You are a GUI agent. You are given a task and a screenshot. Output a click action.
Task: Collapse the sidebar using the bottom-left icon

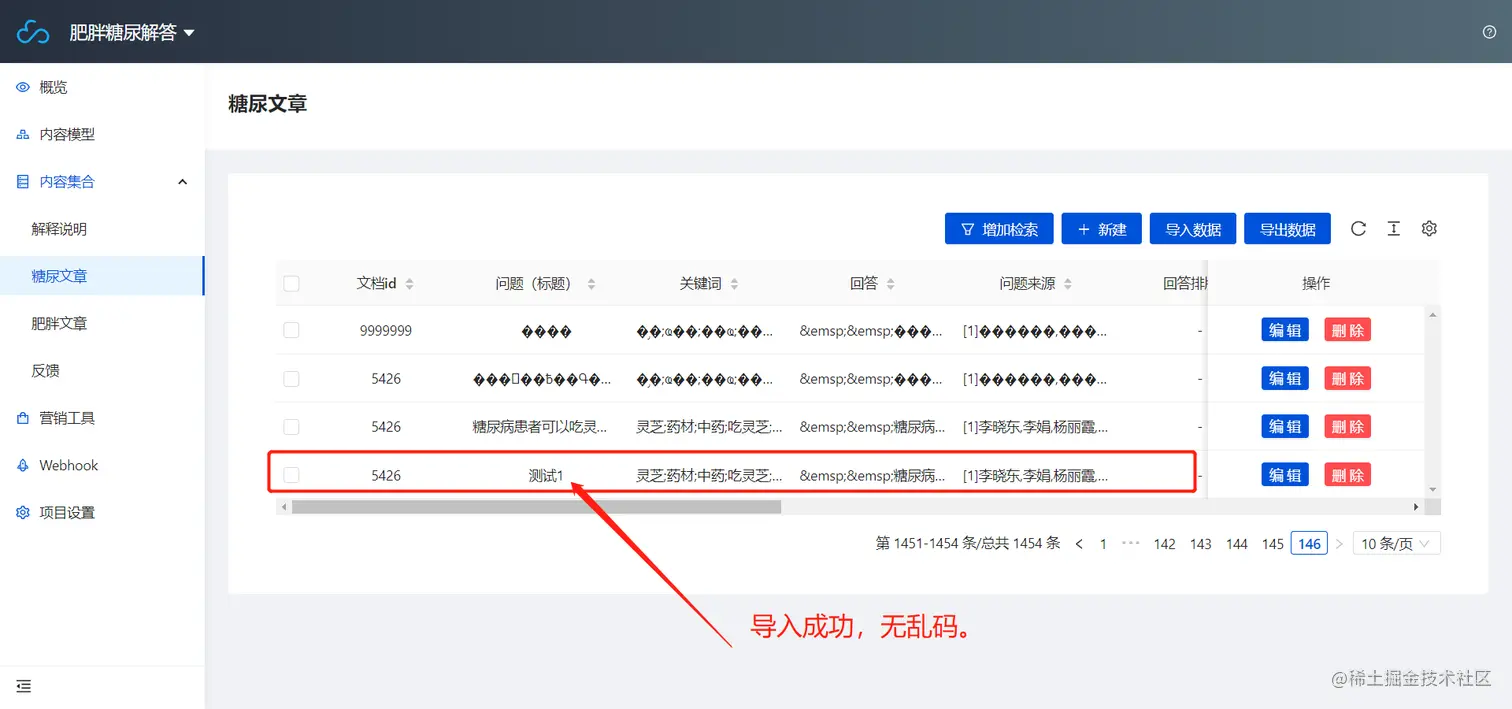pyautogui.click(x=23, y=686)
